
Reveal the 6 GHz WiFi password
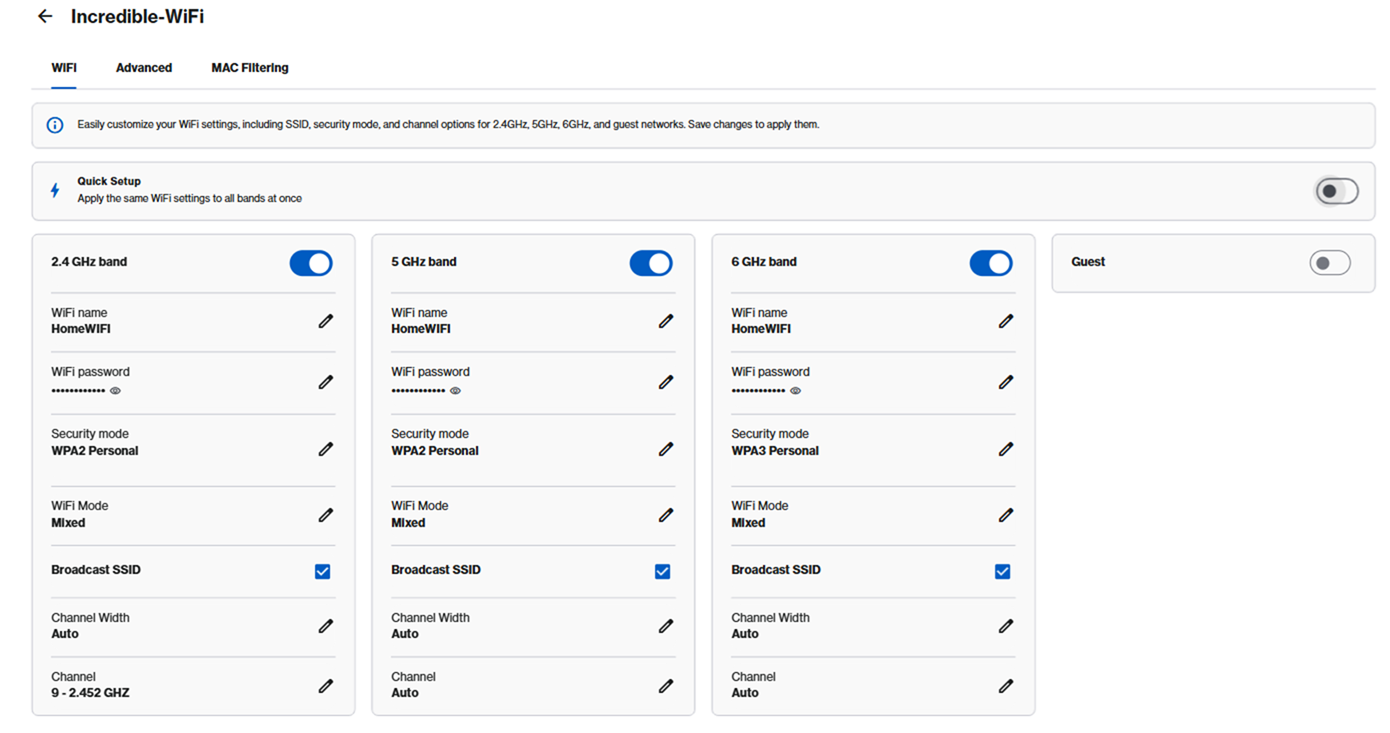click(x=795, y=391)
